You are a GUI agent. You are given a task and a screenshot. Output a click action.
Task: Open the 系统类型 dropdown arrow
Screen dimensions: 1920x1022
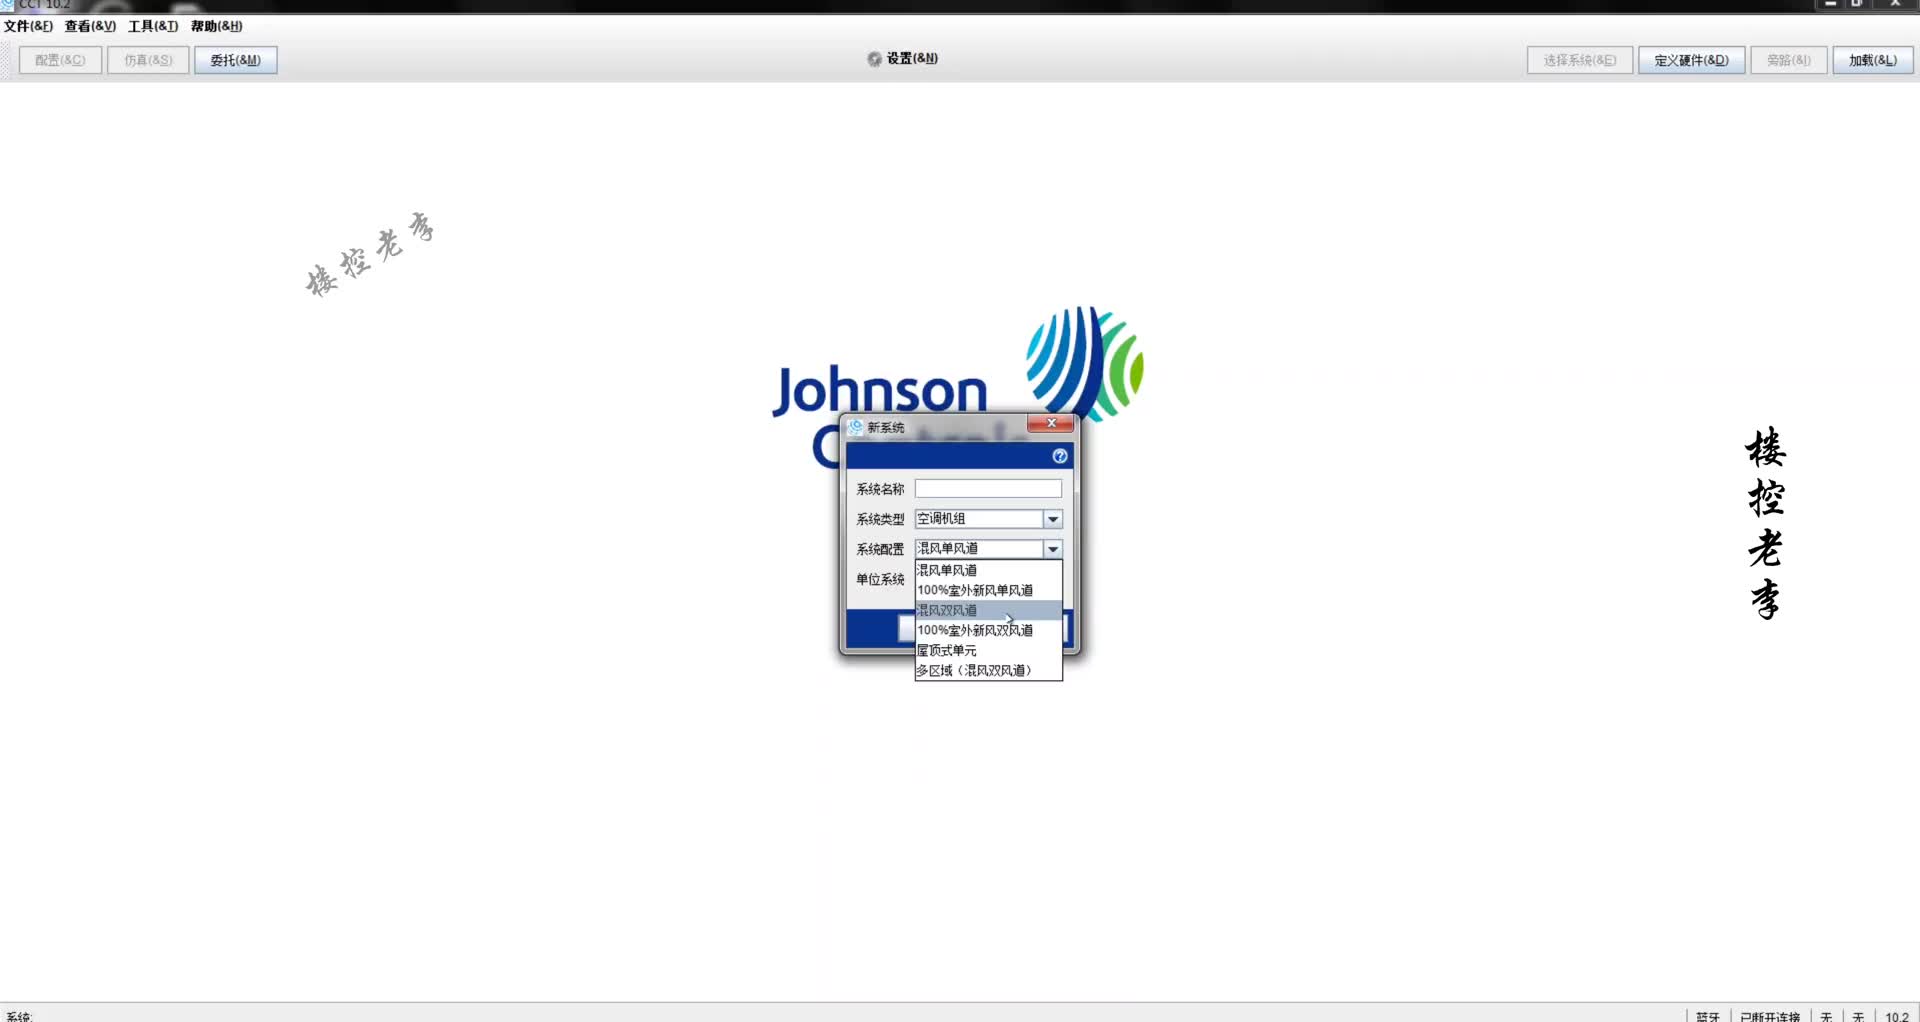pyautogui.click(x=1053, y=519)
